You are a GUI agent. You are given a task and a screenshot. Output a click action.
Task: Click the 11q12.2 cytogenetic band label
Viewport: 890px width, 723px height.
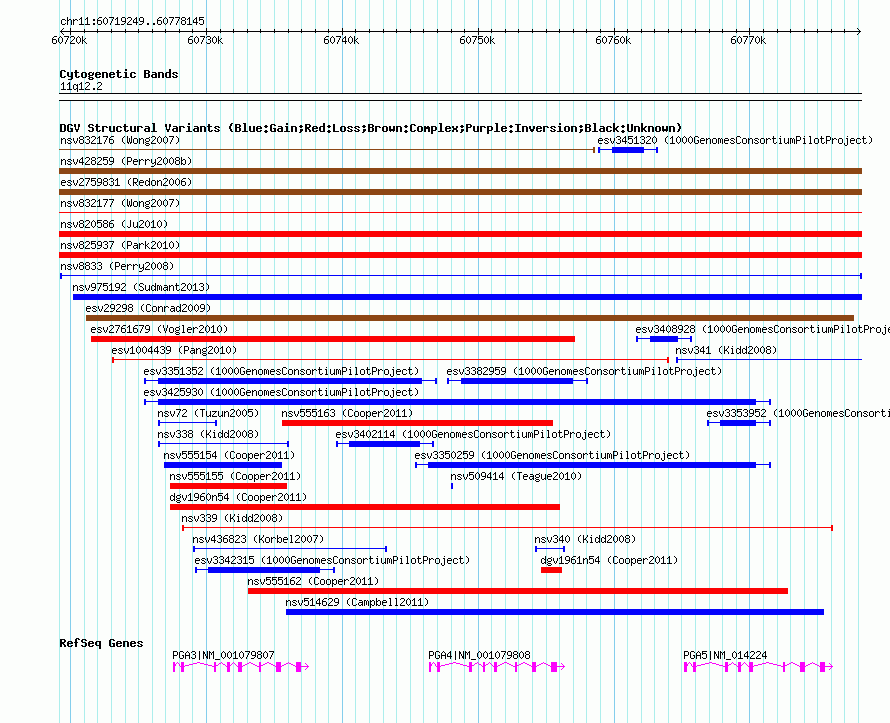click(81, 86)
